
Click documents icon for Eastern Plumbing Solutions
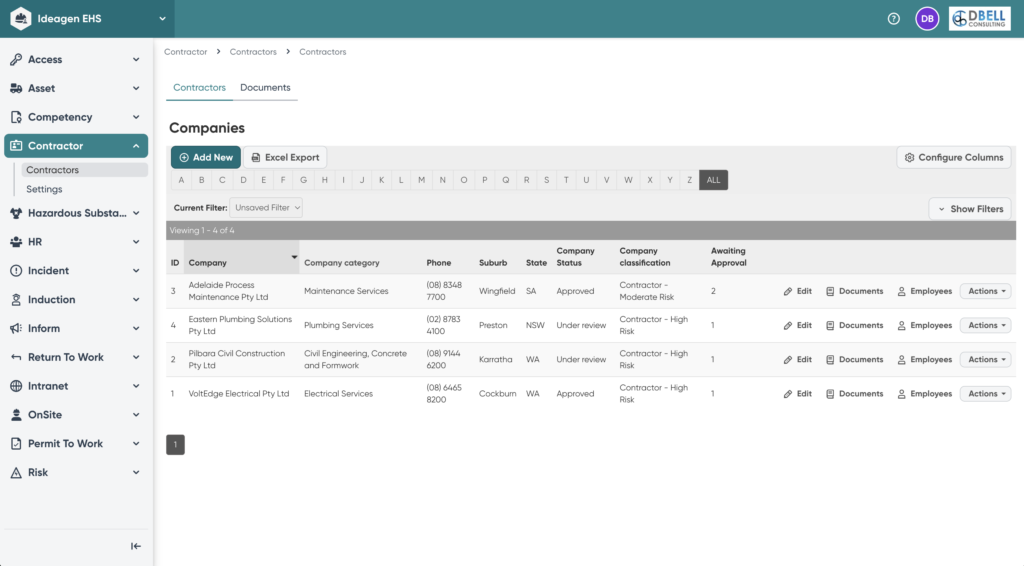[x=830, y=325]
